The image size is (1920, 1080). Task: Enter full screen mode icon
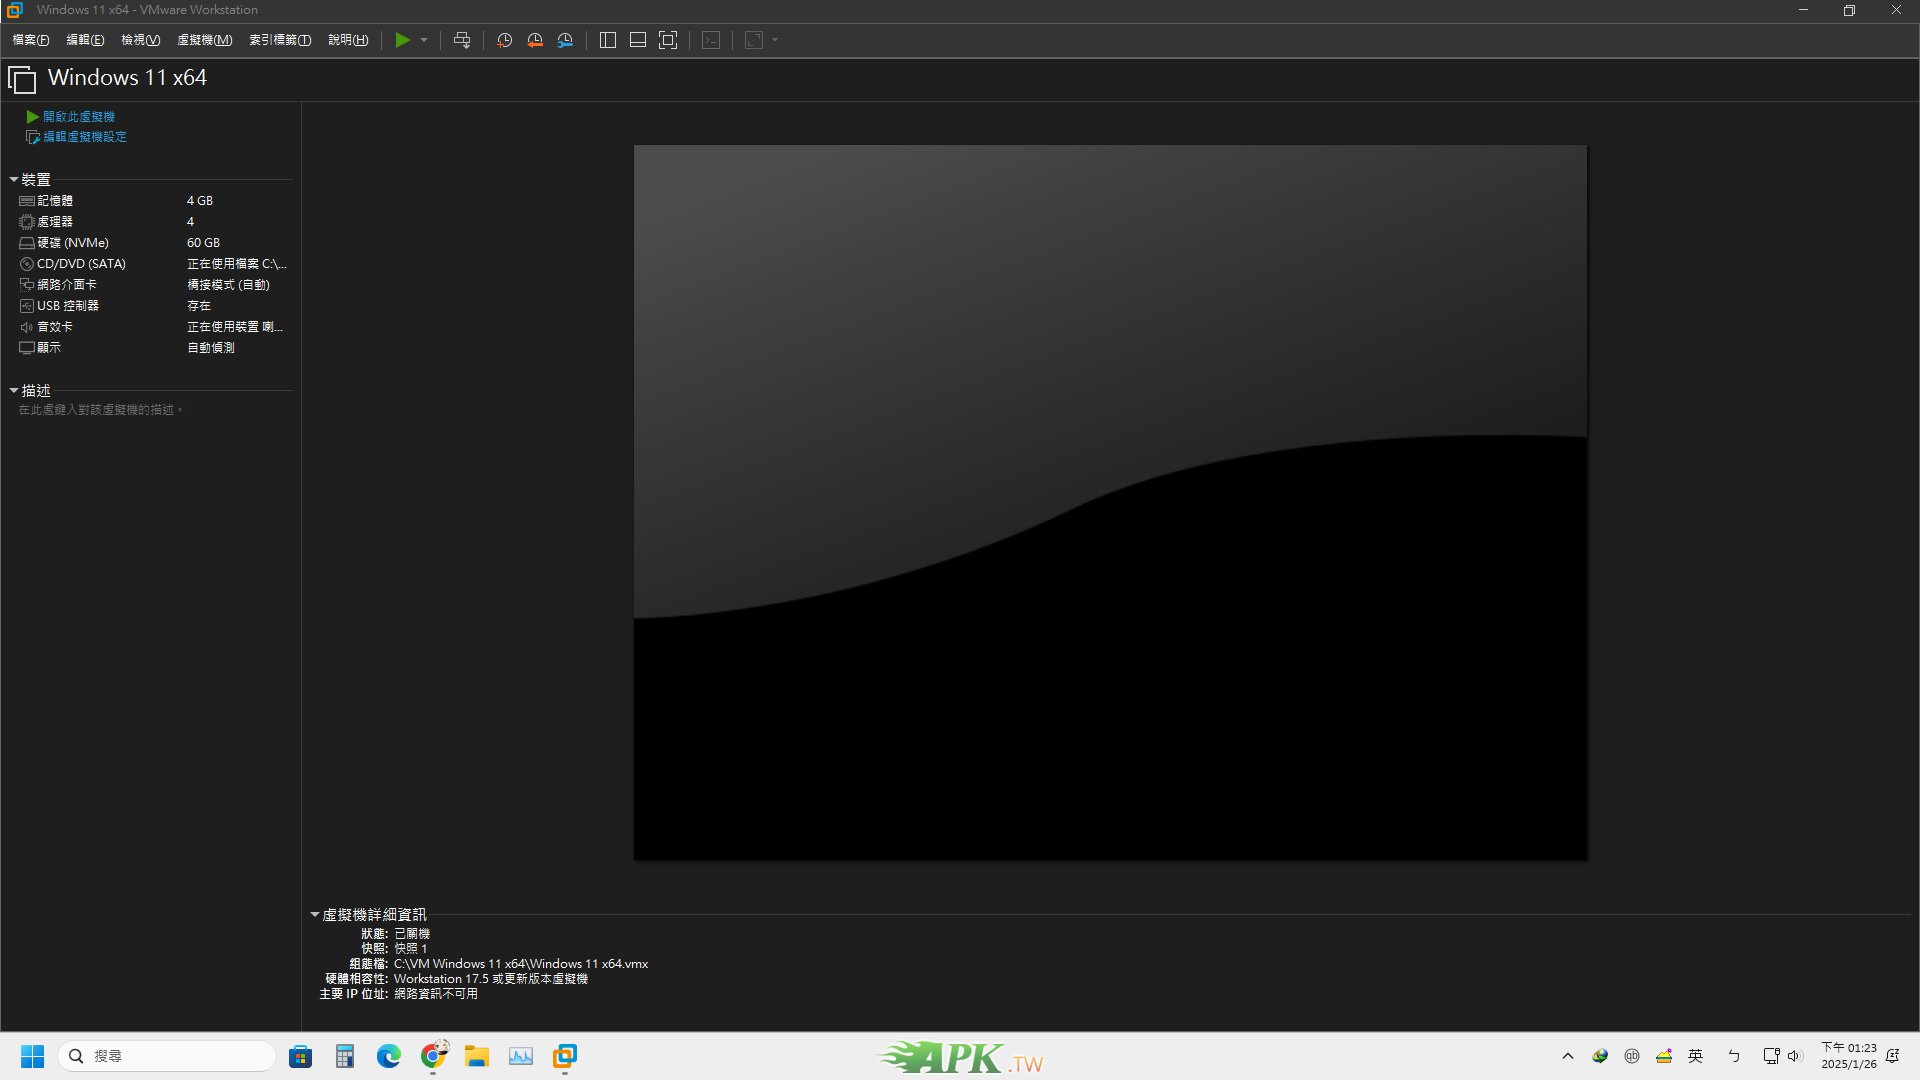668,40
